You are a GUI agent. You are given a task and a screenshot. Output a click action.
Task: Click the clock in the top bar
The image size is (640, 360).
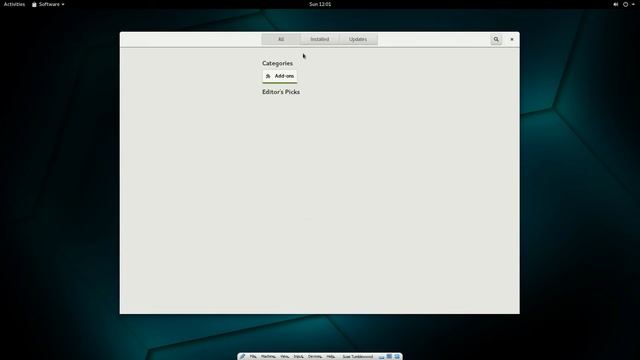pos(320,4)
